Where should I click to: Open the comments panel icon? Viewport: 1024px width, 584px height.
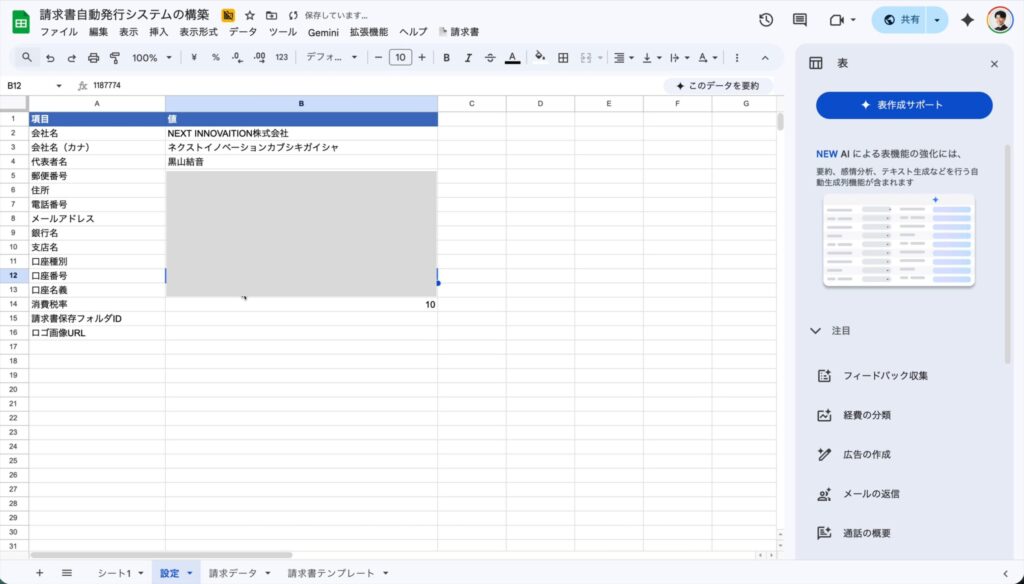(799, 20)
